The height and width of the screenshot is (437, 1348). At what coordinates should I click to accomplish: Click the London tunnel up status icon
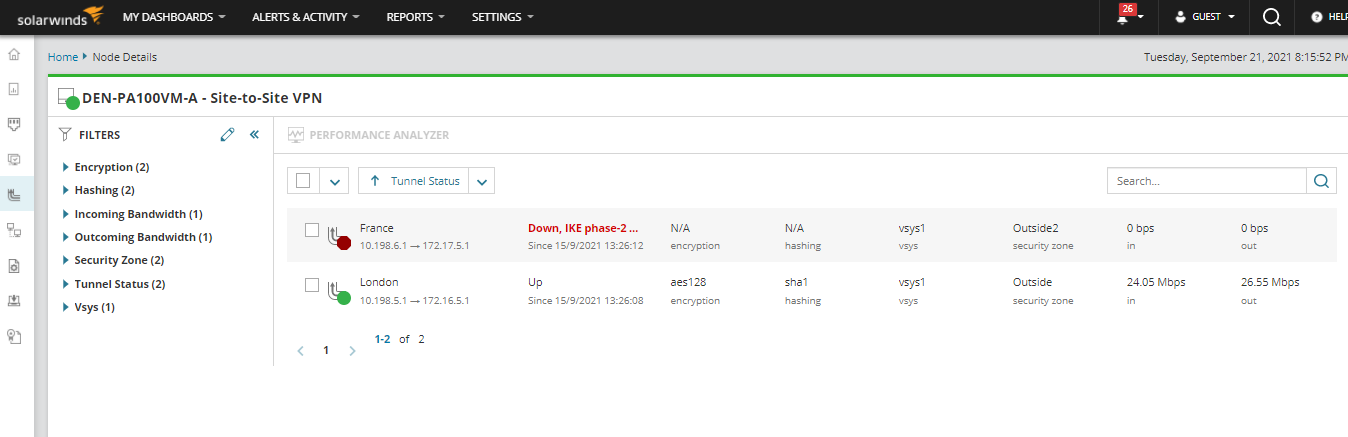click(x=338, y=291)
